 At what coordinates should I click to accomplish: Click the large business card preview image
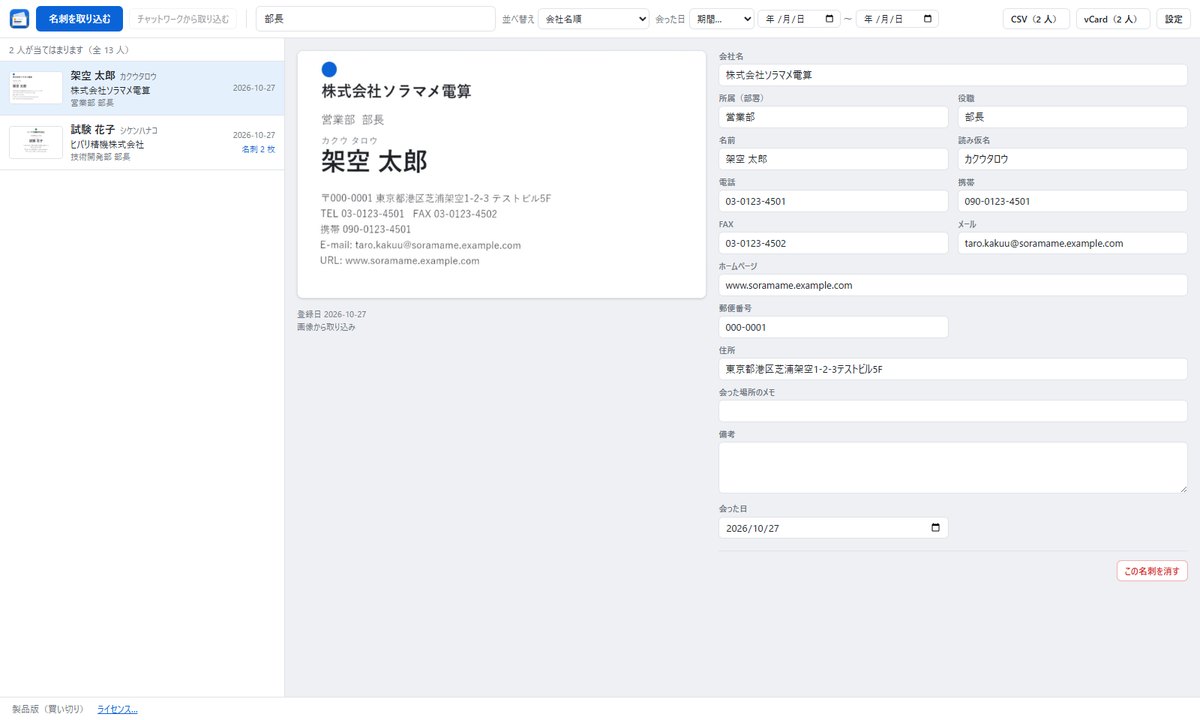pos(502,174)
